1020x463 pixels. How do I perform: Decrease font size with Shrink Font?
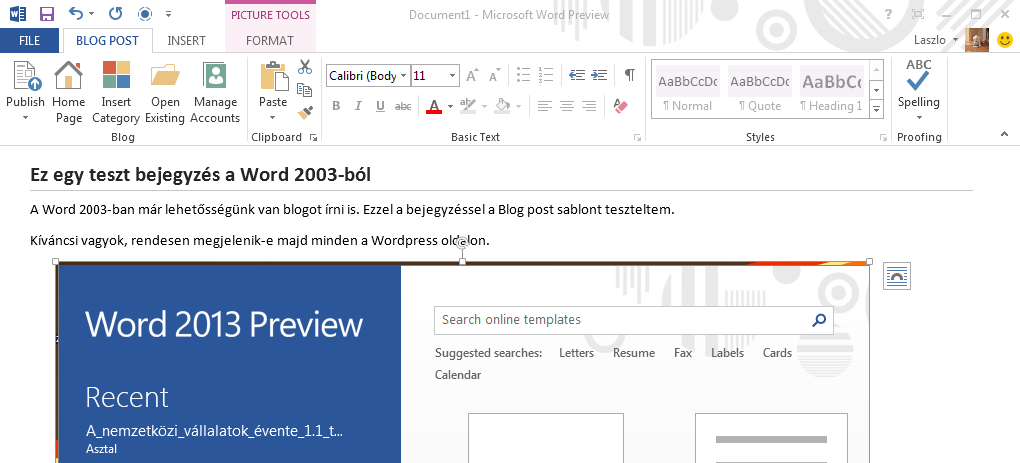click(494, 75)
